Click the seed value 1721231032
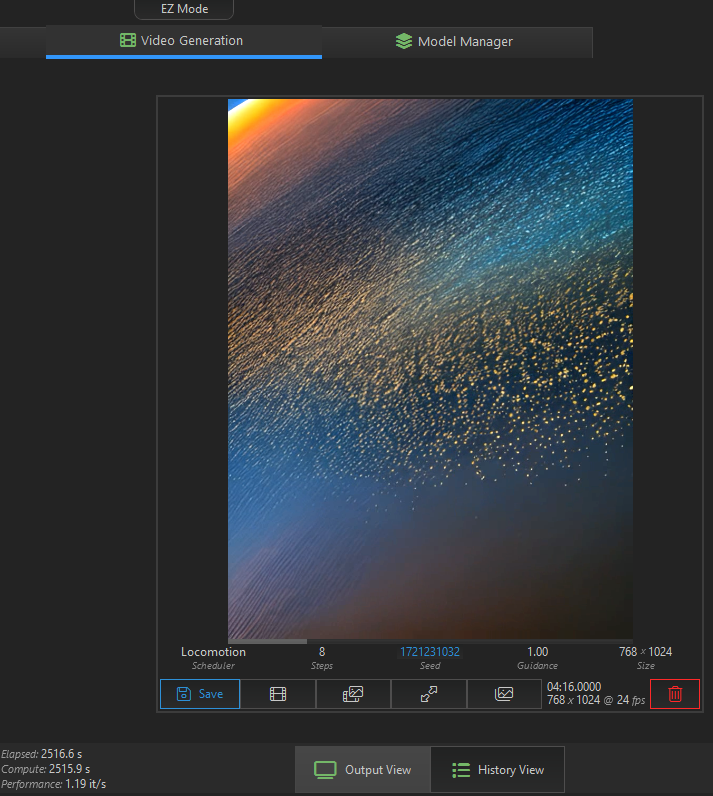The height and width of the screenshot is (796, 713). pyautogui.click(x=430, y=652)
